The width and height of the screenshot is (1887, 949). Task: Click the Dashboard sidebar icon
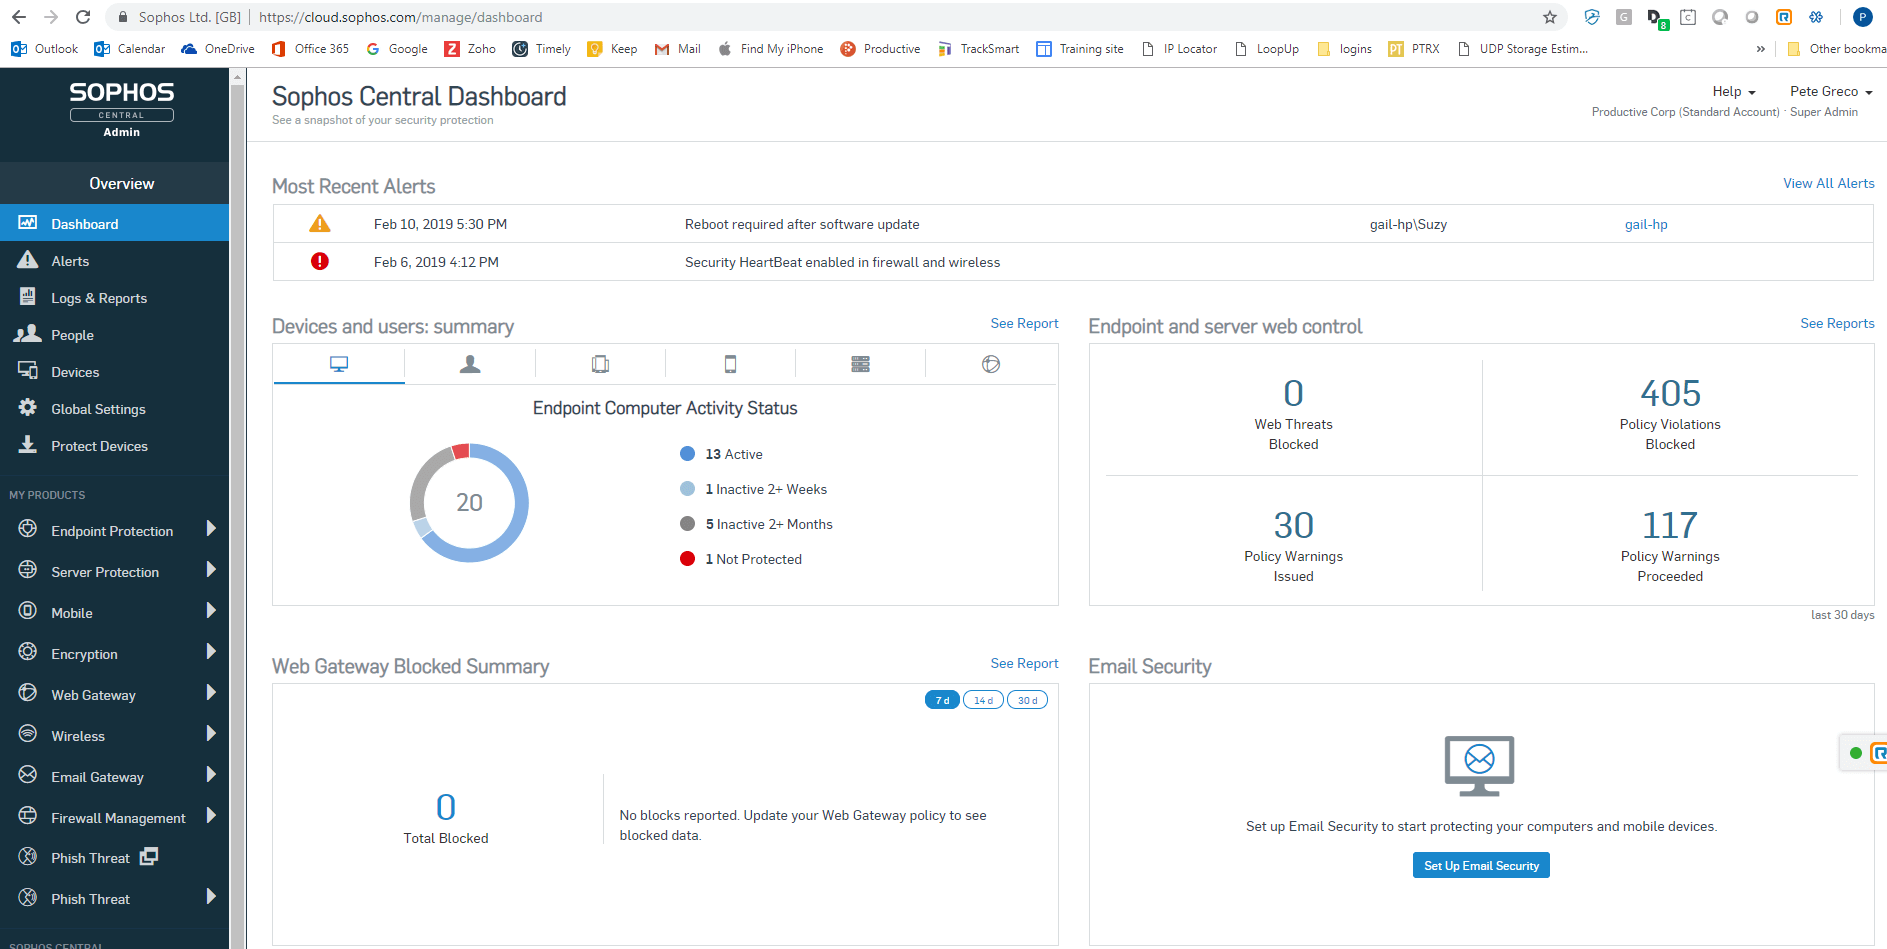point(28,223)
